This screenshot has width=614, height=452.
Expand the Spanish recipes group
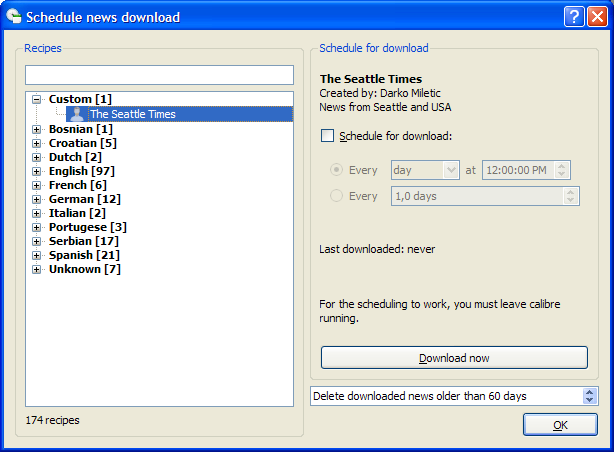[x=37, y=255]
